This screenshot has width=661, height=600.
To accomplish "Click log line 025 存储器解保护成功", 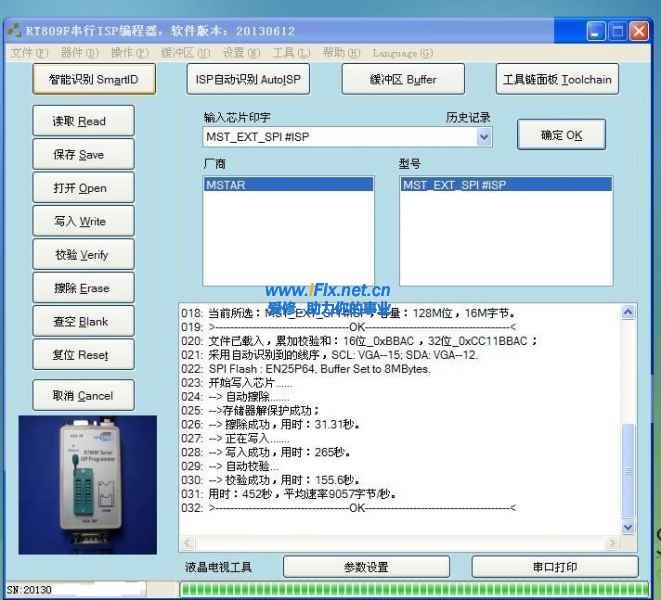I will [251, 410].
